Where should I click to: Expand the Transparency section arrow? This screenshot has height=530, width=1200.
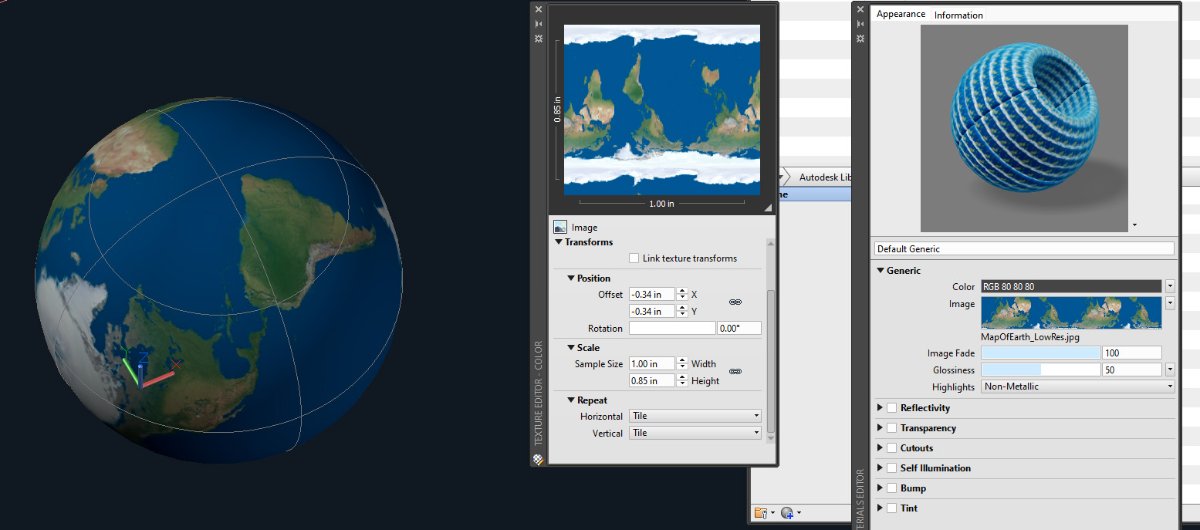(880, 428)
